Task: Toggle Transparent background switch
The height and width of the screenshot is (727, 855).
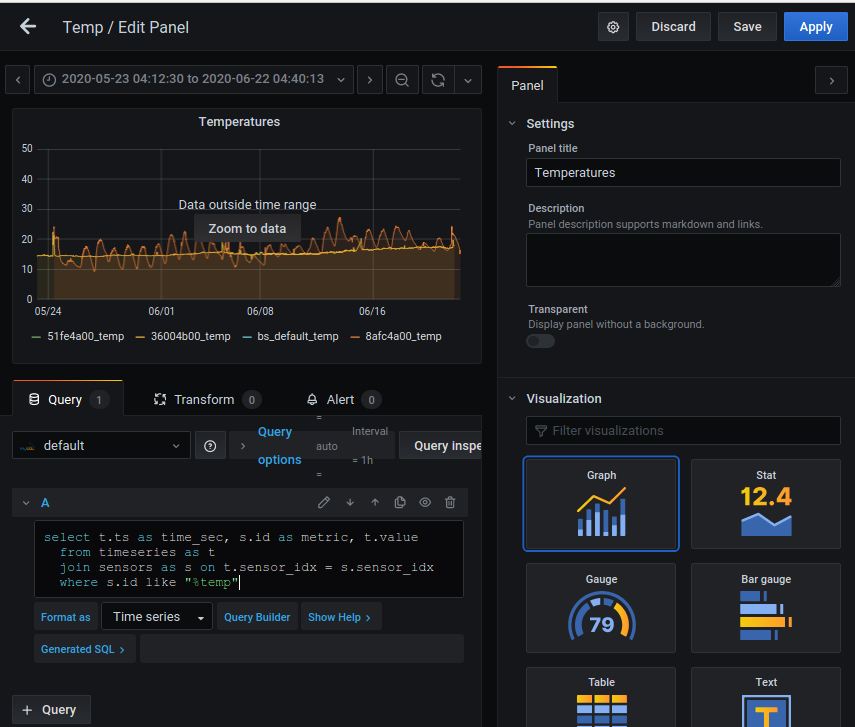Action: tap(540, 341)
